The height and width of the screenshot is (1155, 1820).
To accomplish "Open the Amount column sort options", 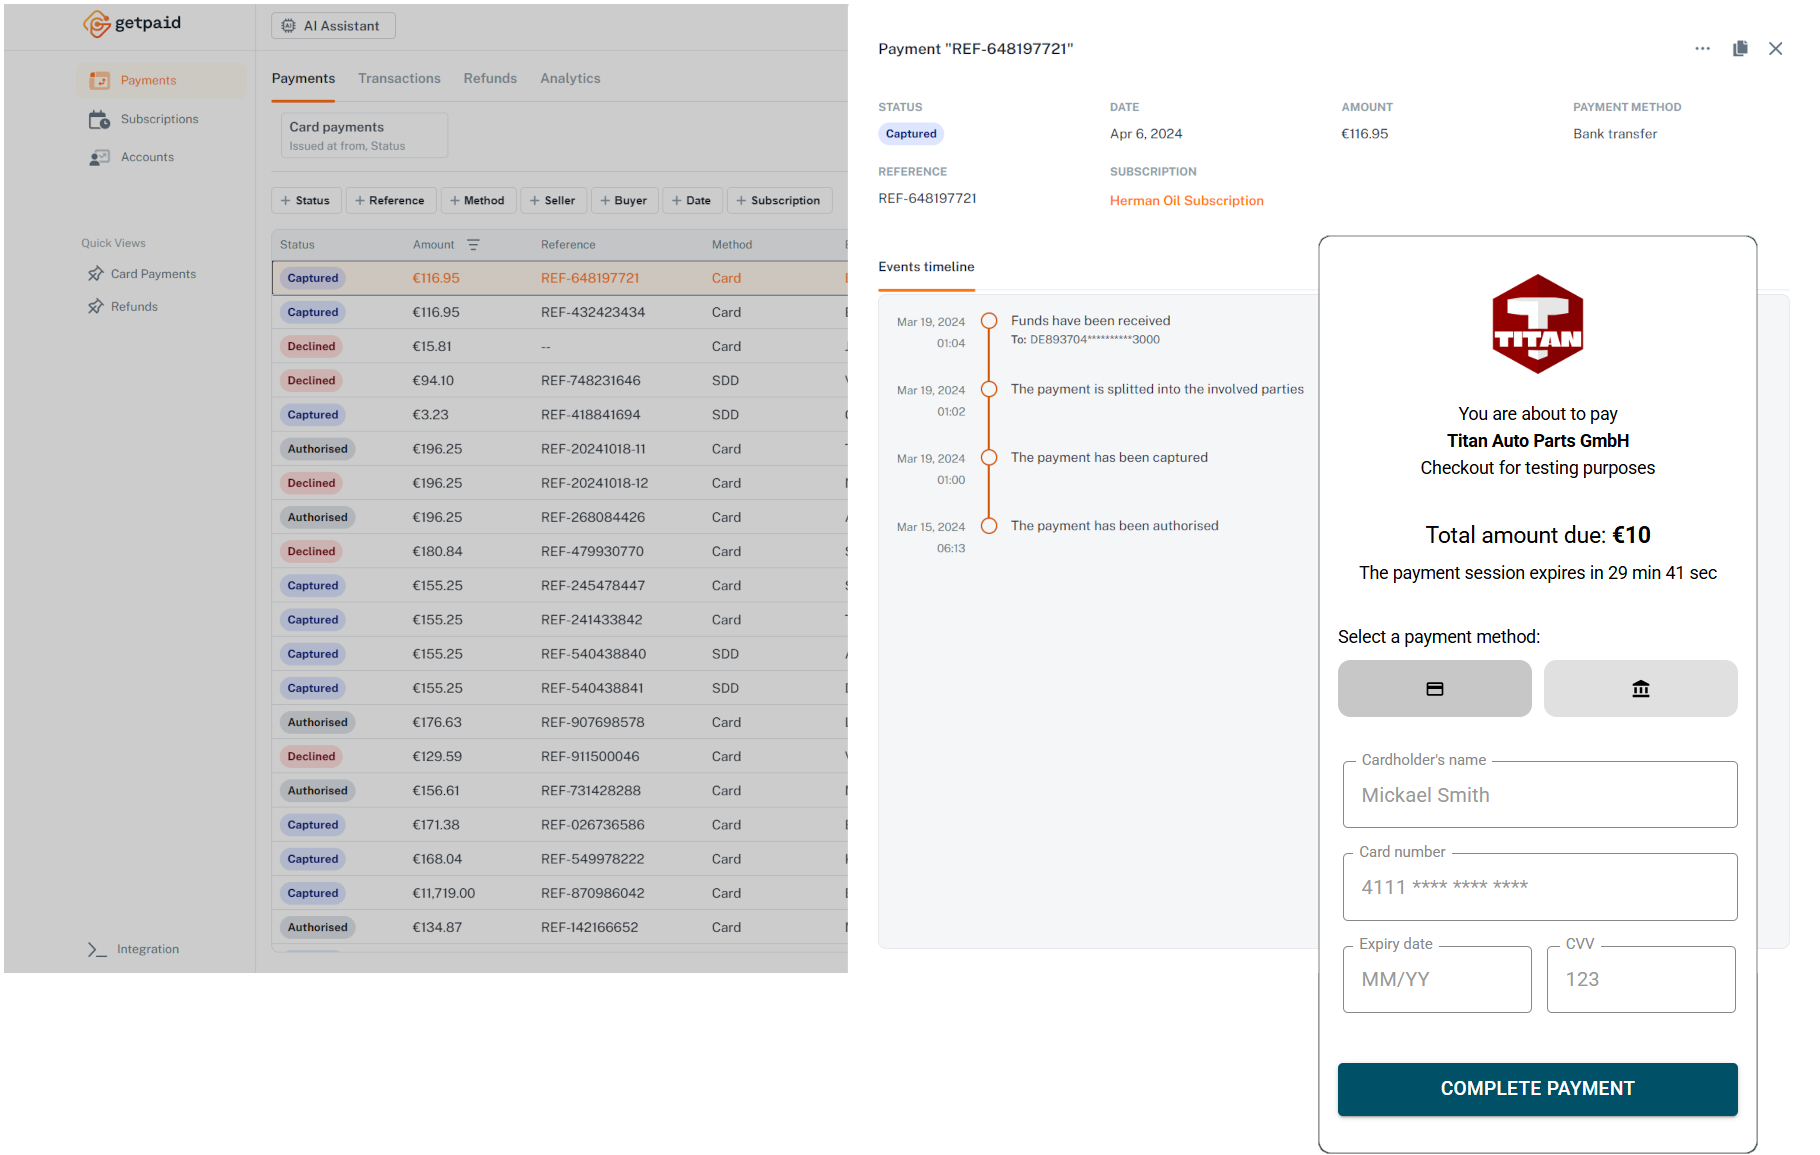I will tap(473, 244).
